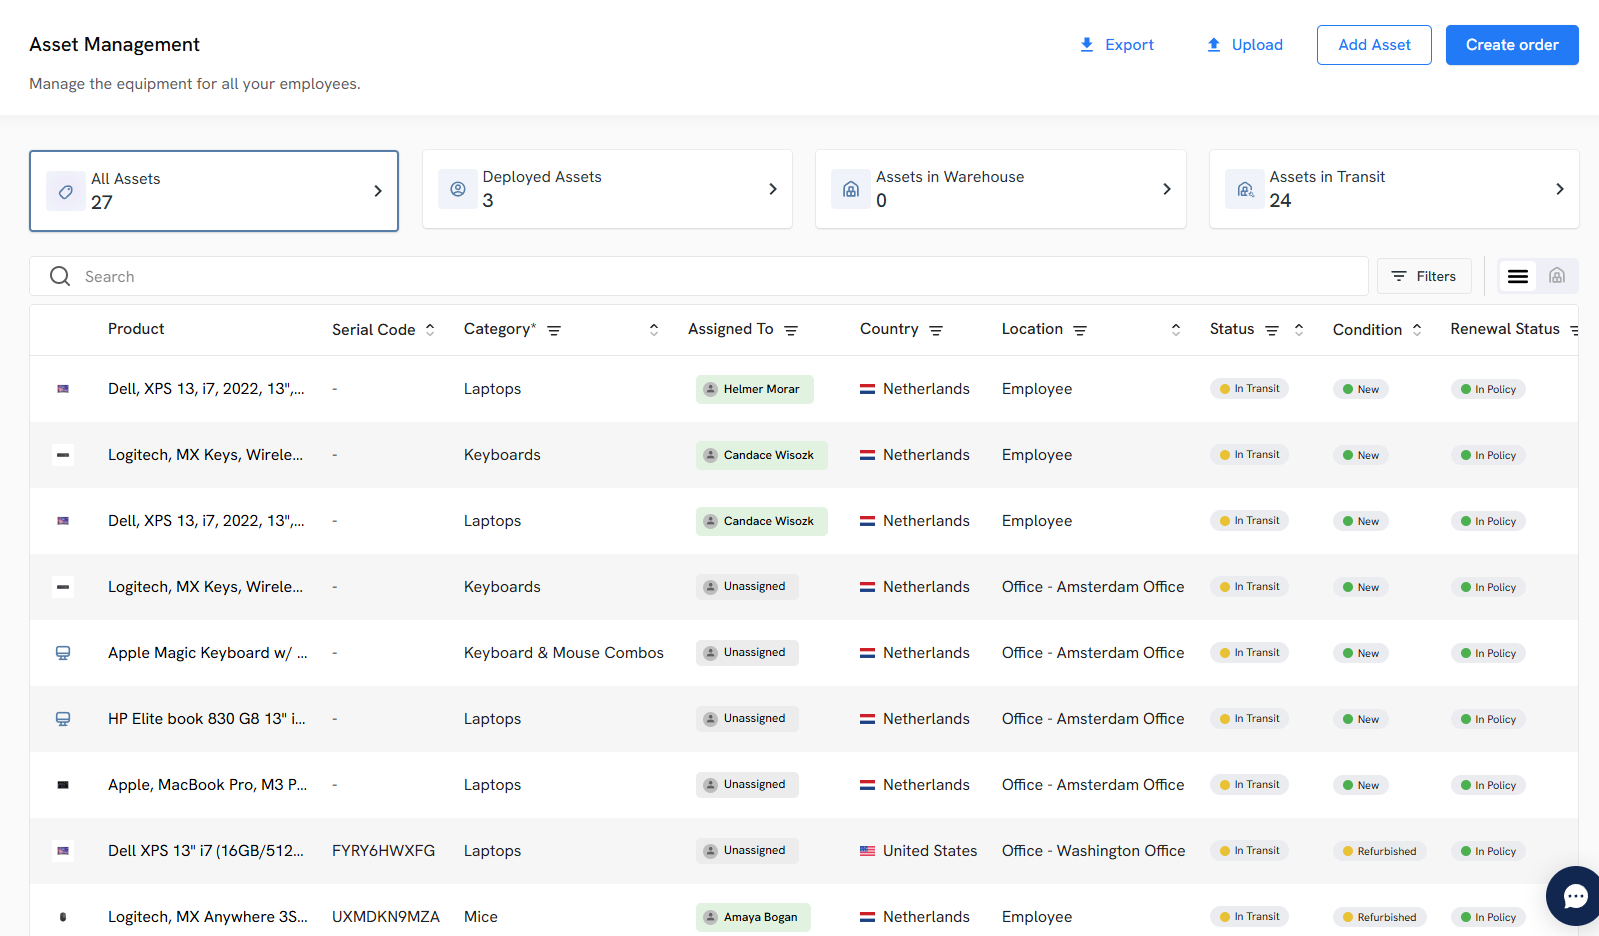The height and width of the screenshot is (936, 1599).
Task: Sort the Status column arrows
Action: coord(1299,329)
